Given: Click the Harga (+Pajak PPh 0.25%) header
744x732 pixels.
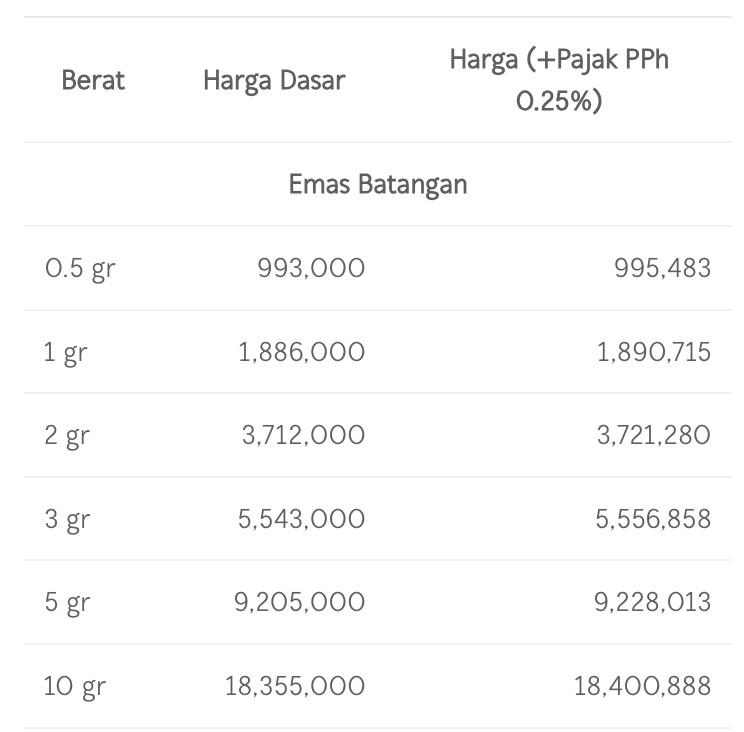Looking at the screenshot, I should click(x=558, y=80).
